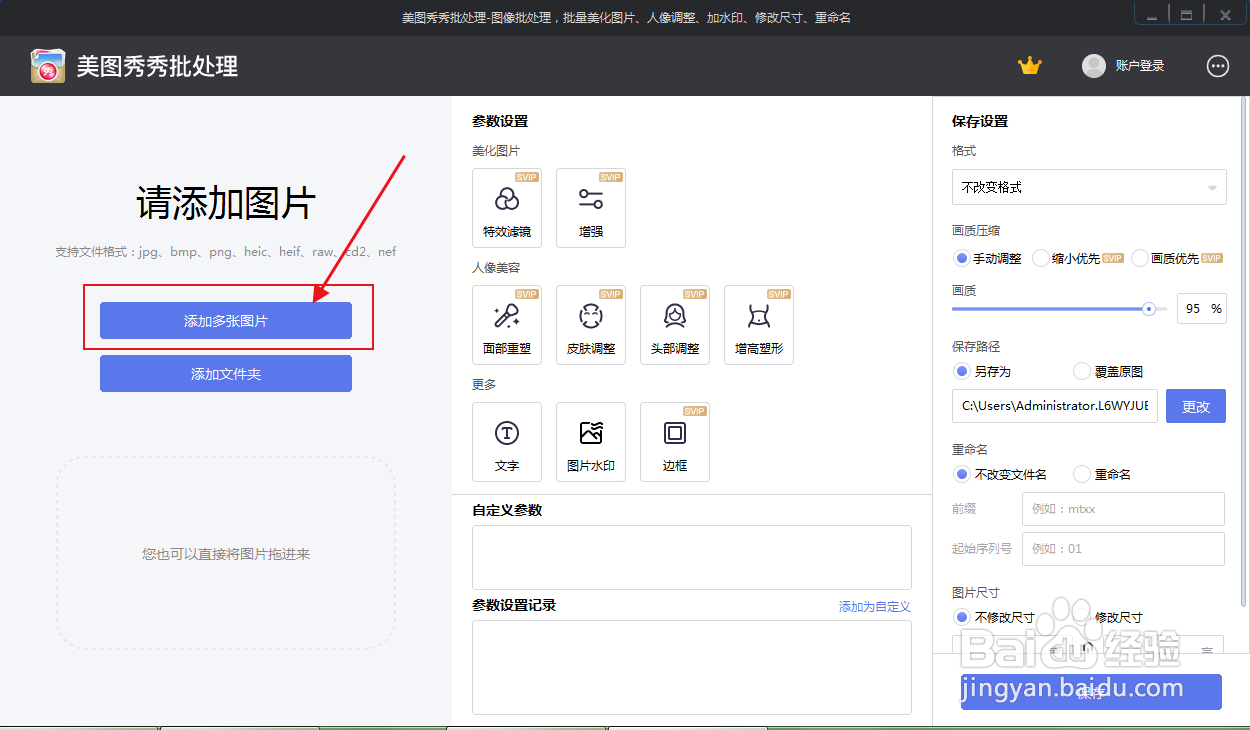This screenshot has width=1250, height=730.
Task: Click the 人像美容 section label
Action: point(496,268)
